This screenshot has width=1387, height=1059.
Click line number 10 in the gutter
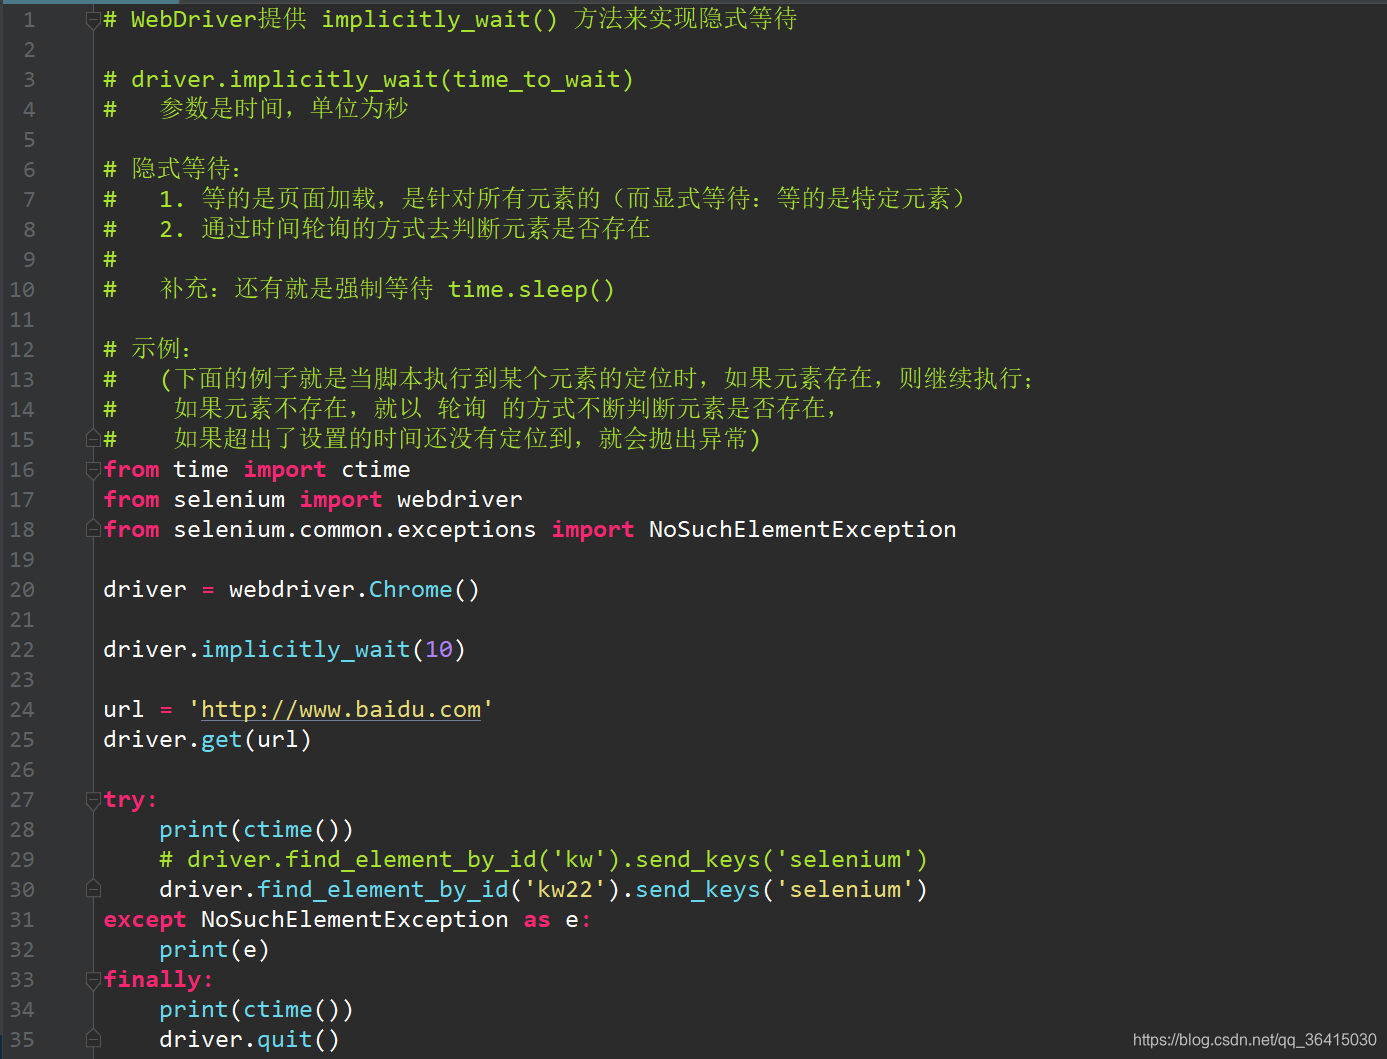pyautogui.click(x=22, y=290)
